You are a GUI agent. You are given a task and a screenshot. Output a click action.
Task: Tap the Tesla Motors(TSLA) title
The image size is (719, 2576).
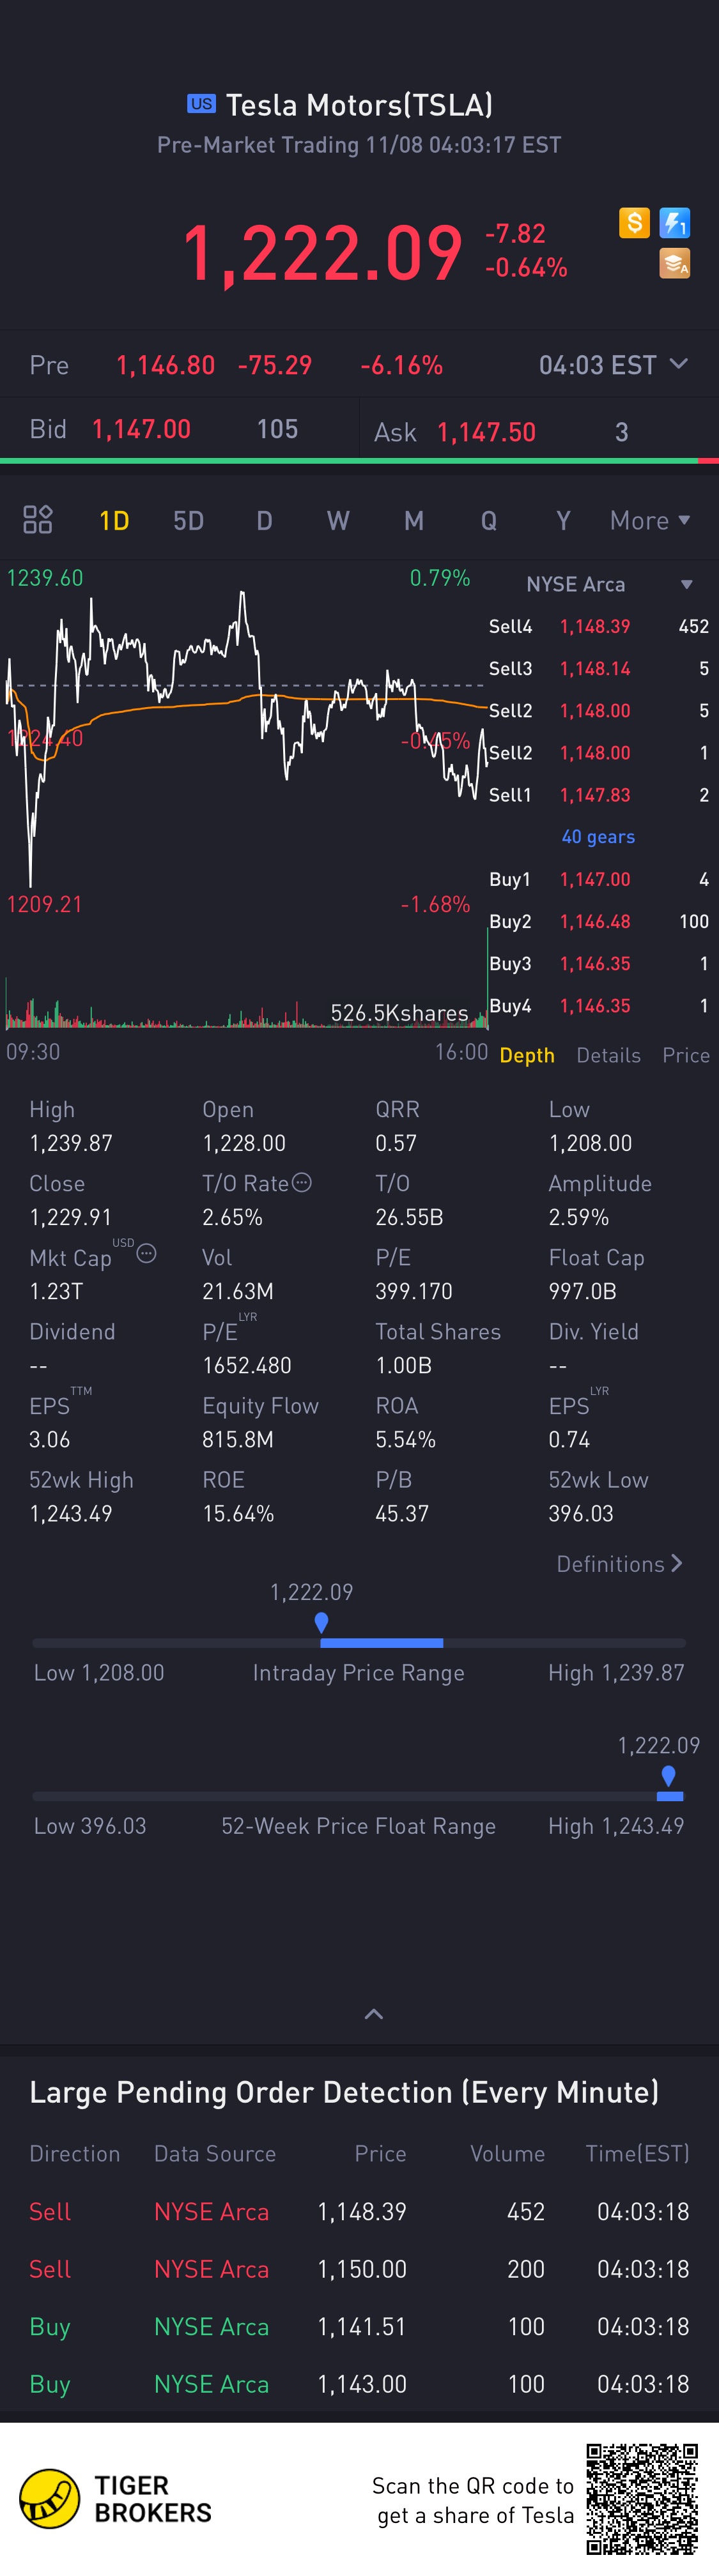pos(359,105)
